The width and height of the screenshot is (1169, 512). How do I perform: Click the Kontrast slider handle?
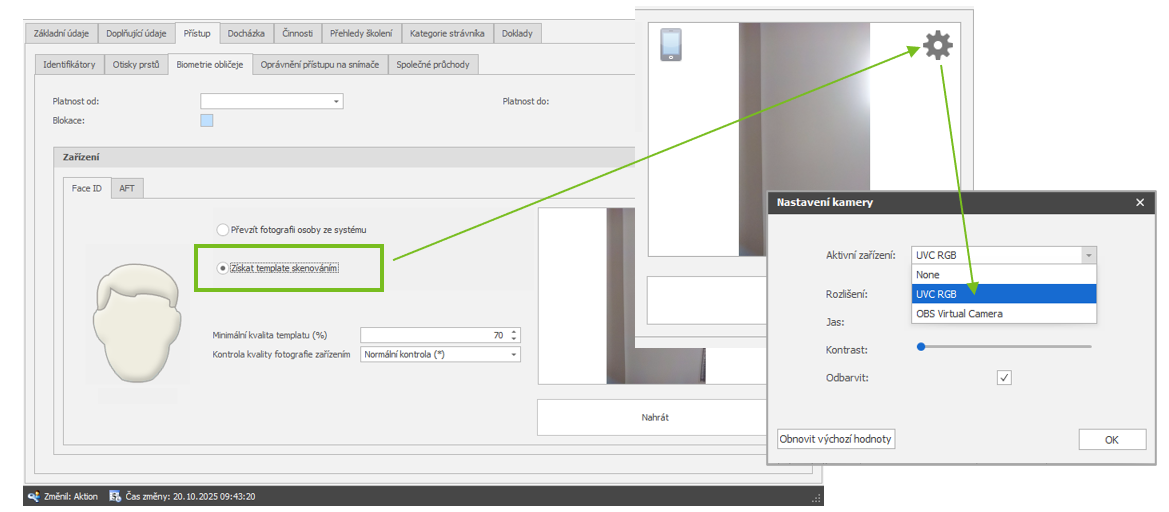920,347
